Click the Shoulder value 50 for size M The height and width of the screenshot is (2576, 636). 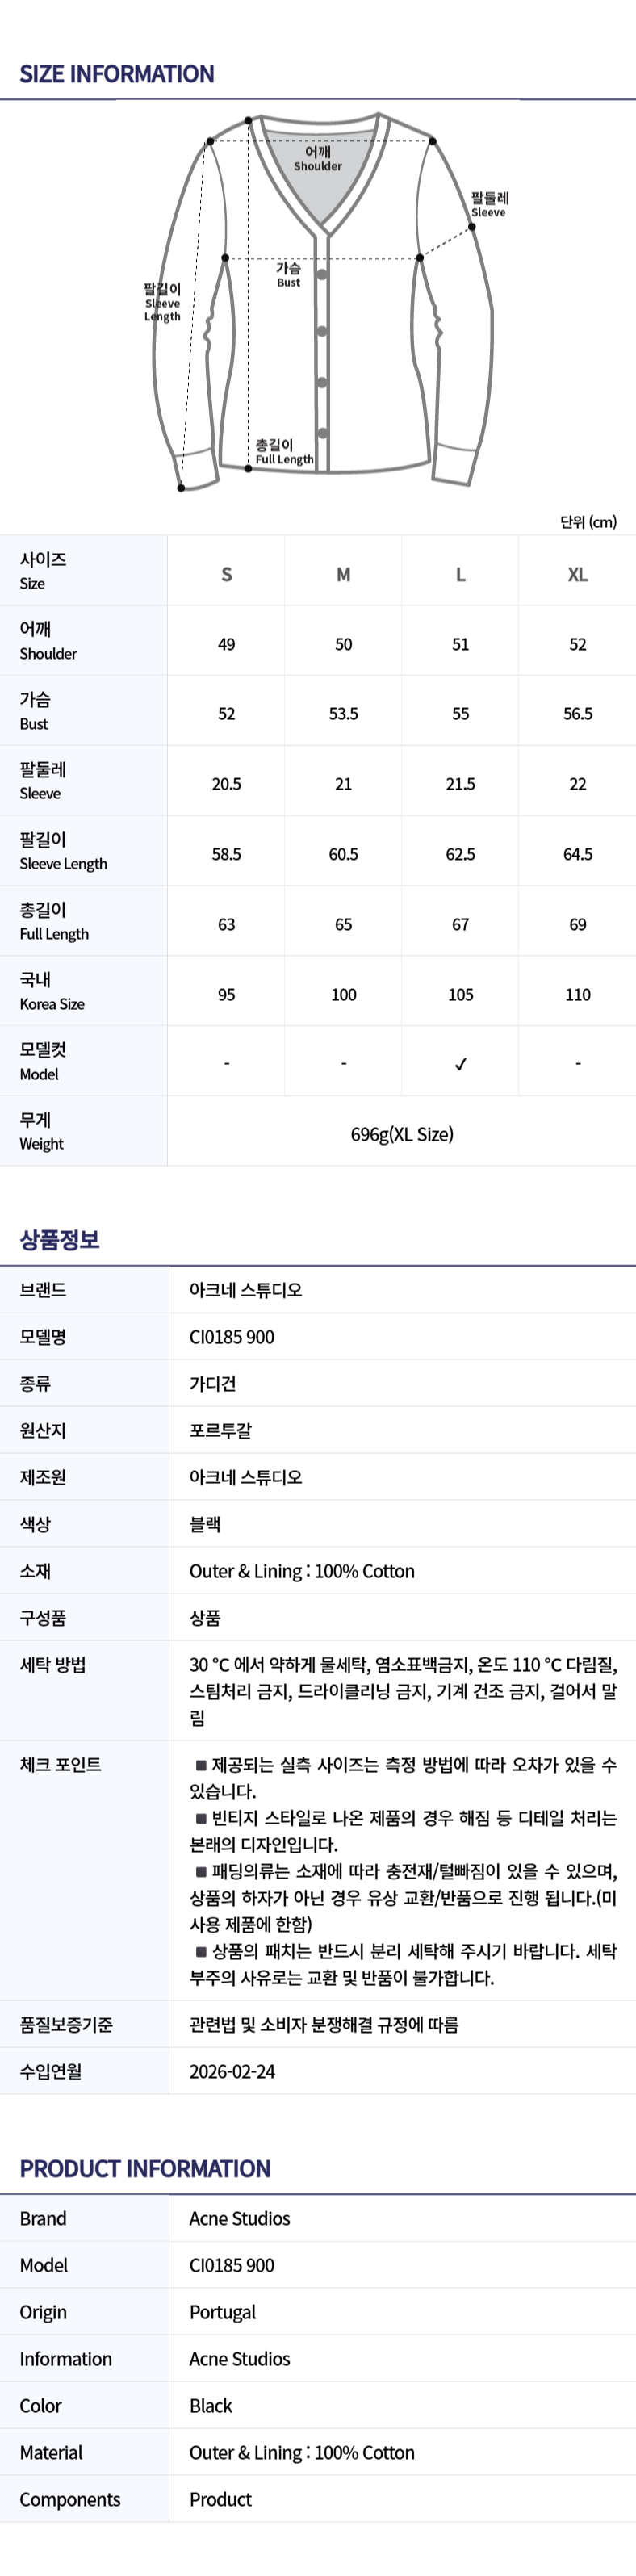[343, 644]
